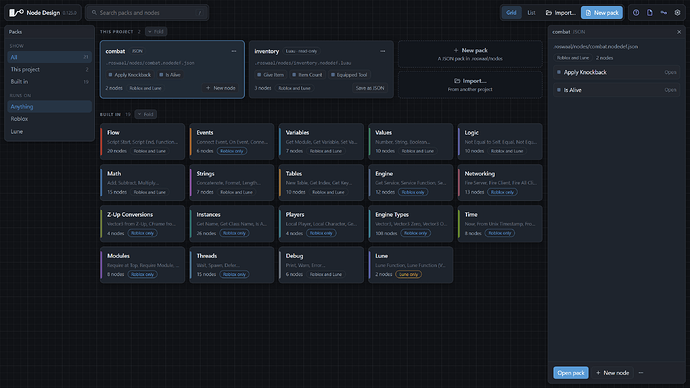Select Lune under Runs On
Screen dimensions: 690x388
pos(49,132)
